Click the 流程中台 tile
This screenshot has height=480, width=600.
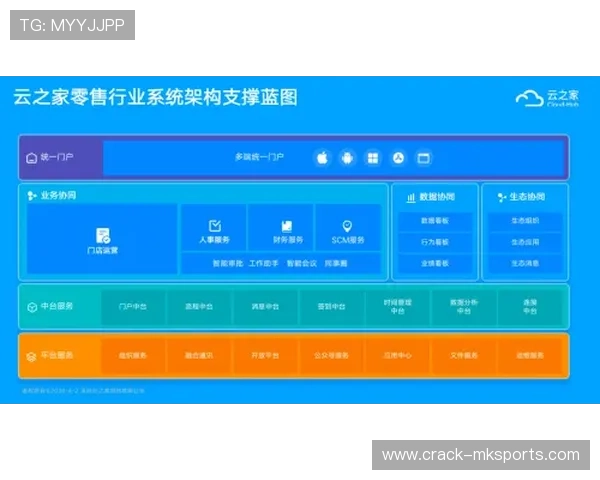[199, 307]
